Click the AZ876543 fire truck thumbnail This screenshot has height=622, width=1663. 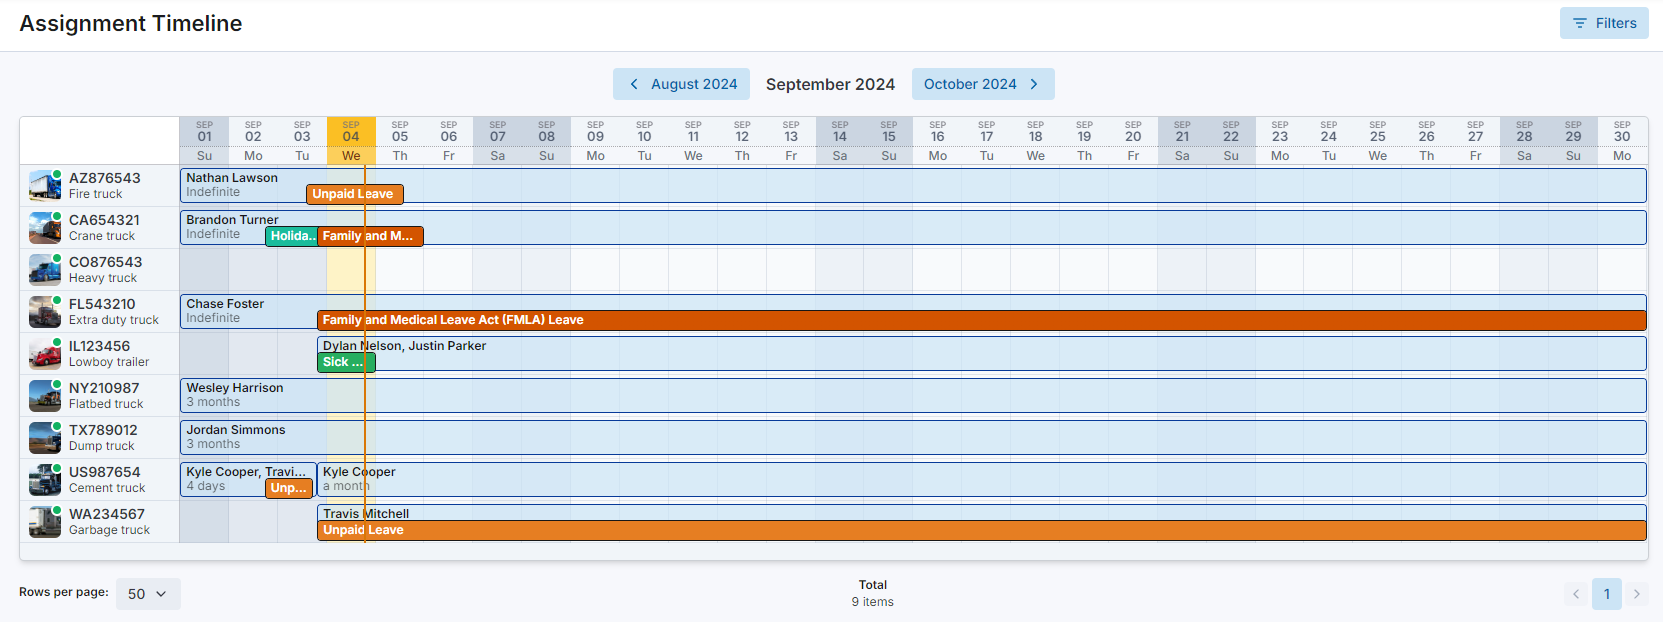tap(45, 186)
